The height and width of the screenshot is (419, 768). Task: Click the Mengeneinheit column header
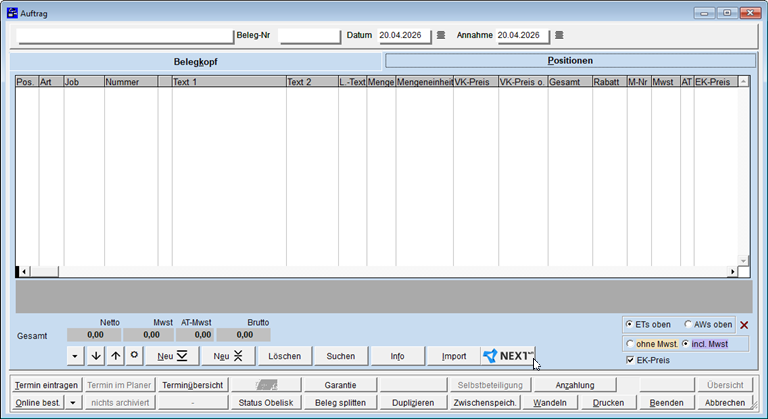pyautogui.click(x=425, y=82)
